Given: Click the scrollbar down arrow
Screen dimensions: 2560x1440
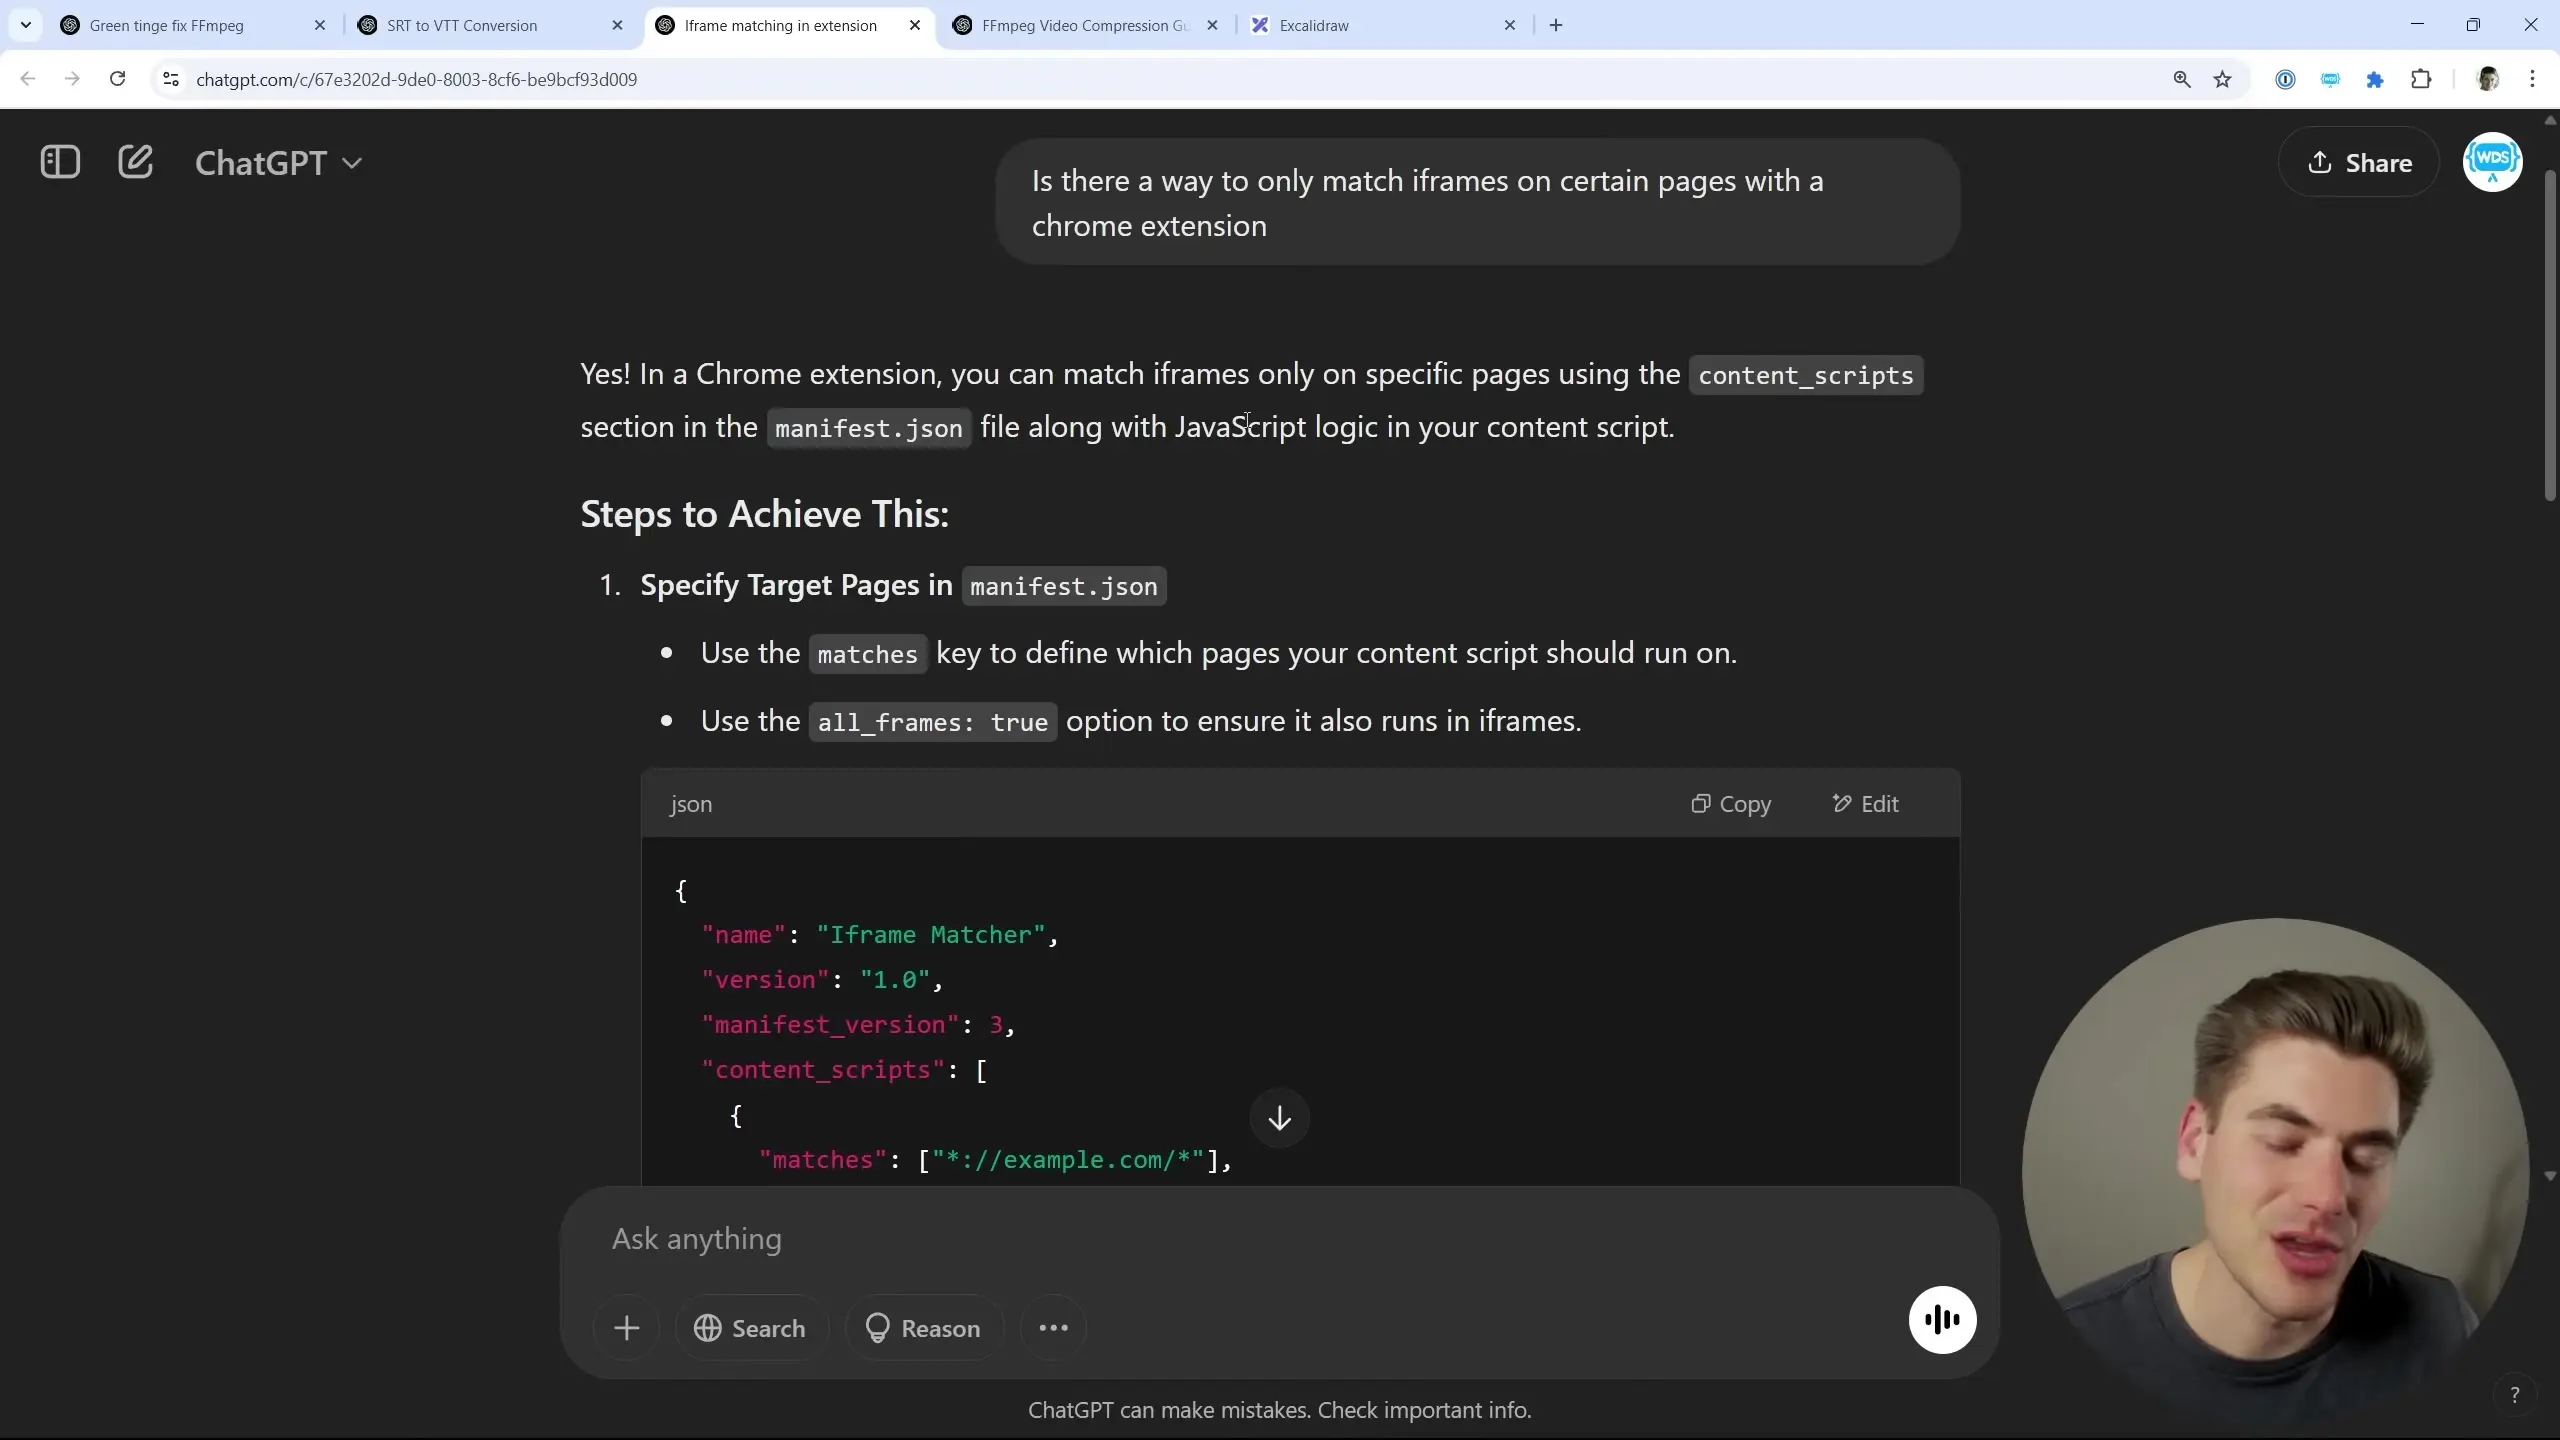Looking at the screenshot, I should click(2550, 1176).
